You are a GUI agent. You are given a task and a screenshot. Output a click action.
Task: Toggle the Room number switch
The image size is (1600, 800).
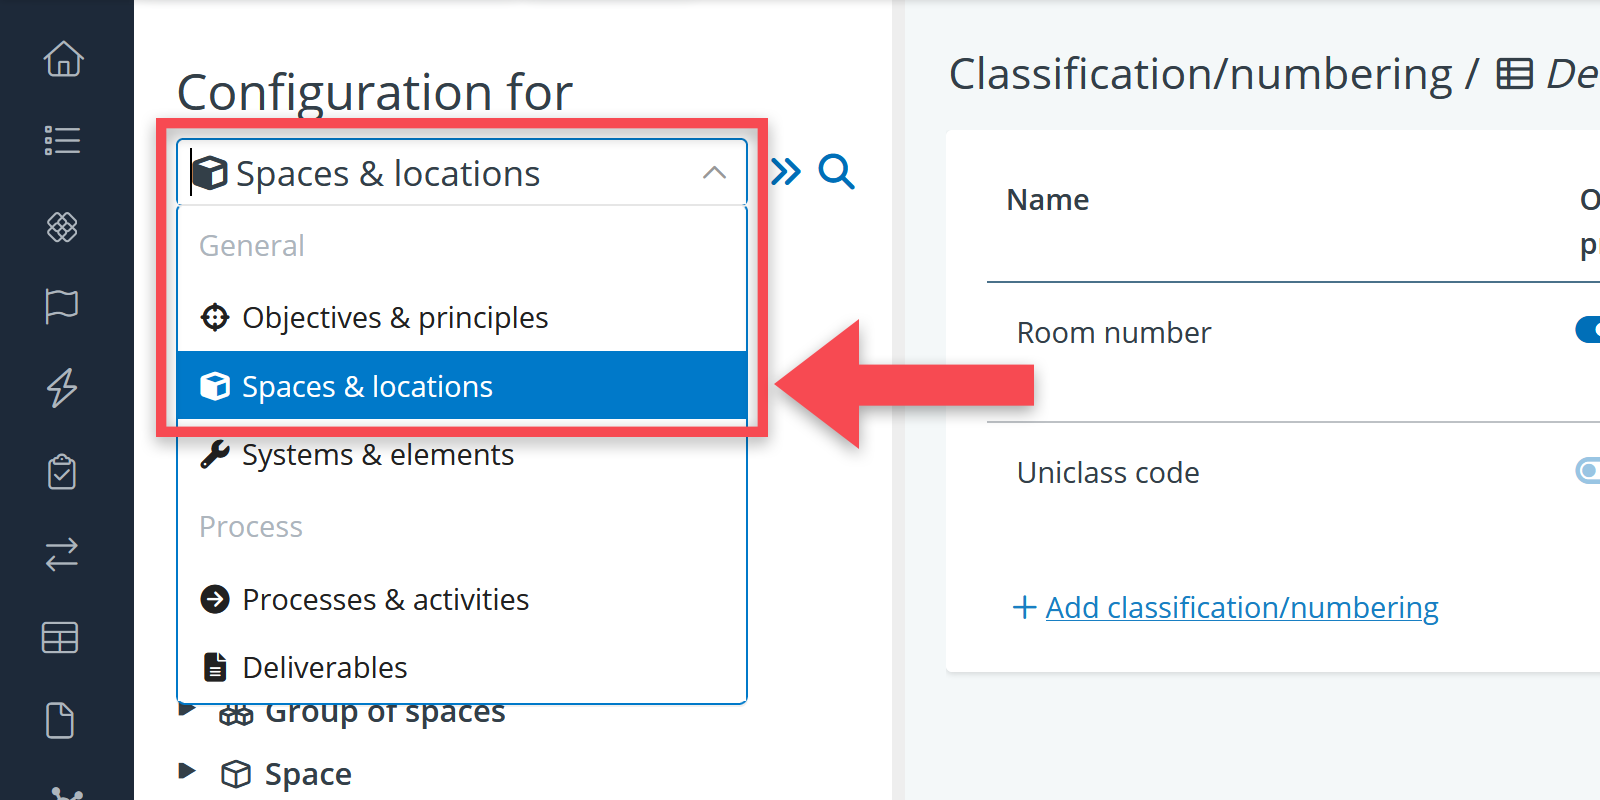[1588, 329]
